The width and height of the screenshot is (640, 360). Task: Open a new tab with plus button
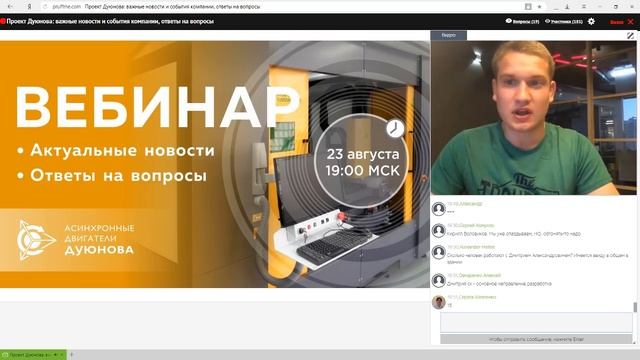click(x=71, y=355)
